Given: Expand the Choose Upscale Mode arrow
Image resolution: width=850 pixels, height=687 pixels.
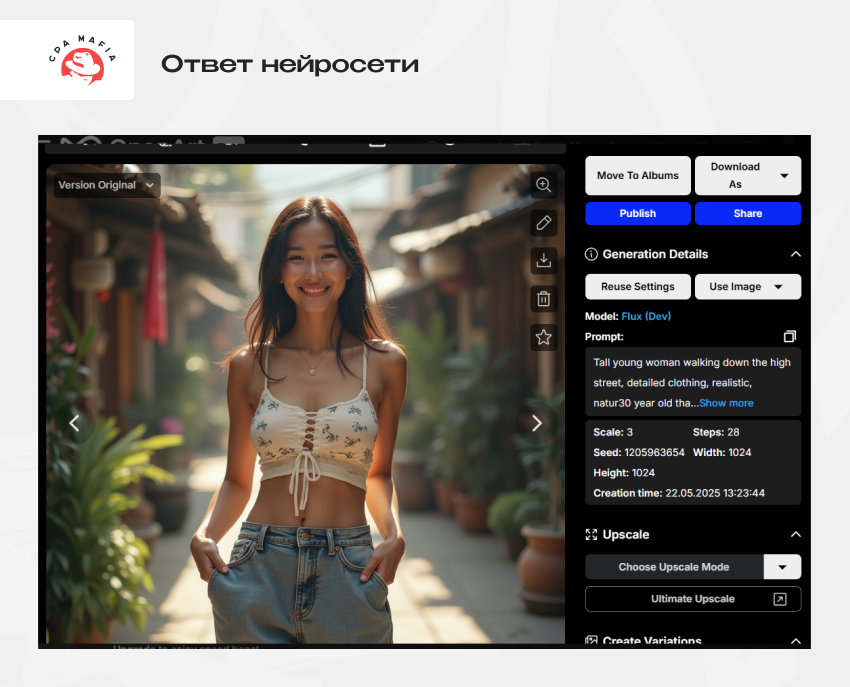Looking at the screenshot, I should (x=782, y=567).
